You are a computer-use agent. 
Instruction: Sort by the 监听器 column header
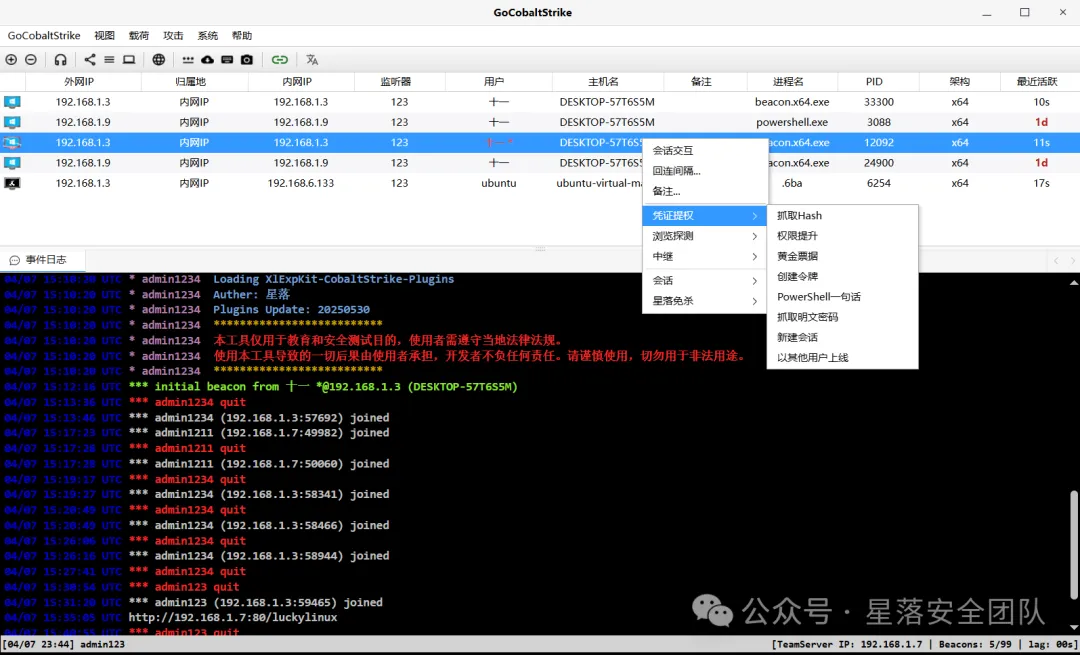click(x=399, y=81)
